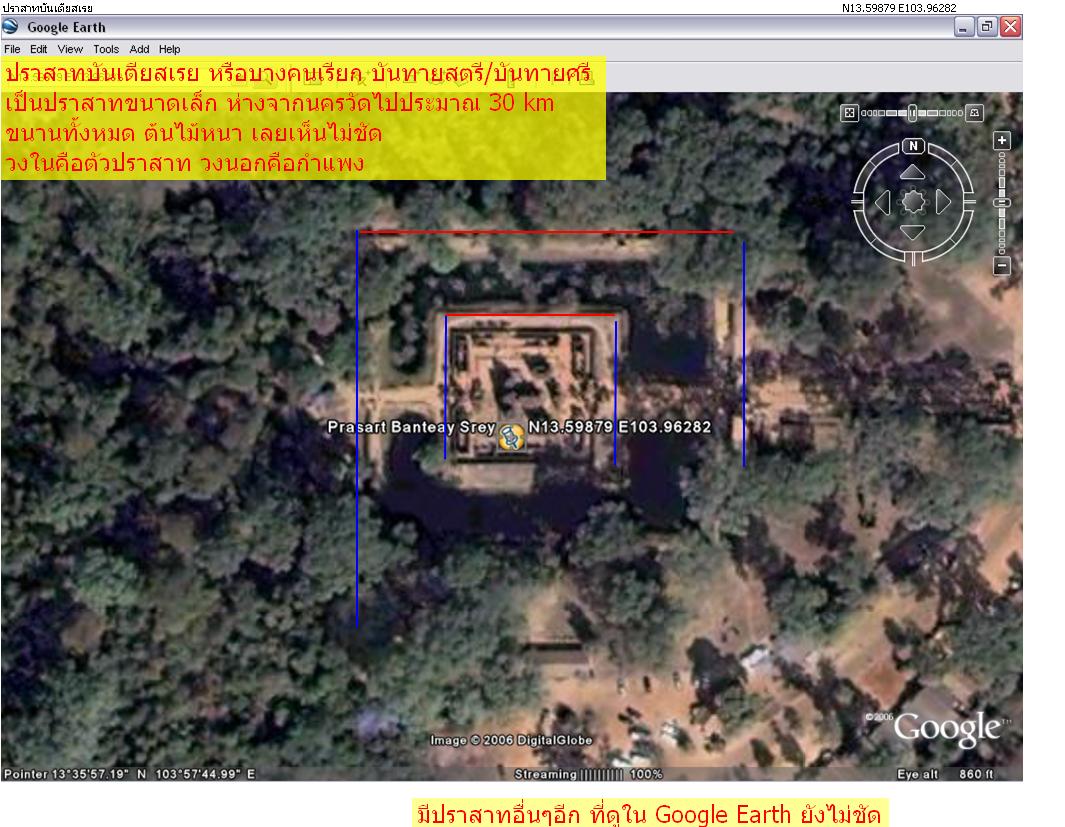Screen dimensions: 1065x827
Task: Click the Eye alt 860 ft readout
Action: tap(945, 774)
